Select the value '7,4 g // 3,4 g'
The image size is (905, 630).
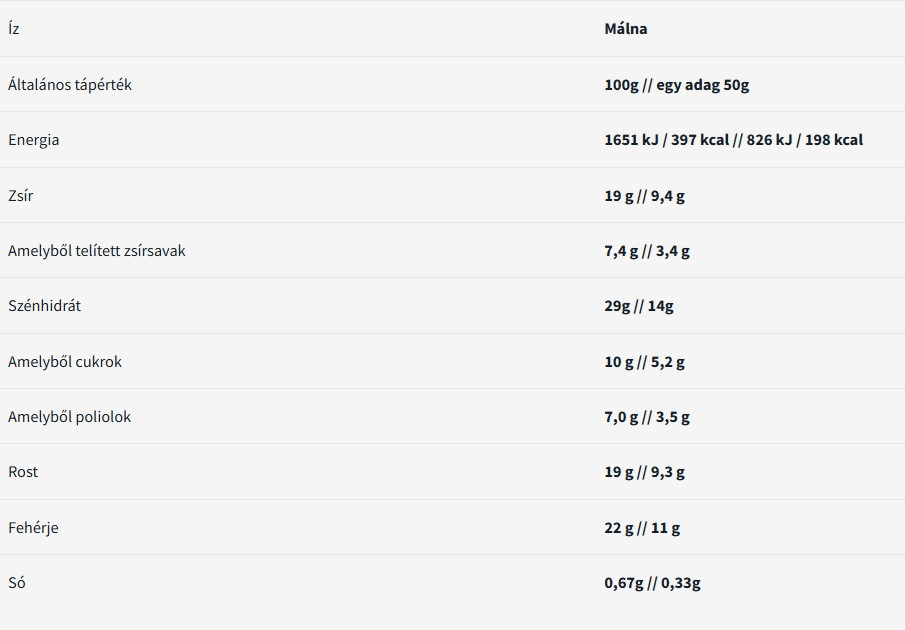pyautogui.click(x=646, y=251)
